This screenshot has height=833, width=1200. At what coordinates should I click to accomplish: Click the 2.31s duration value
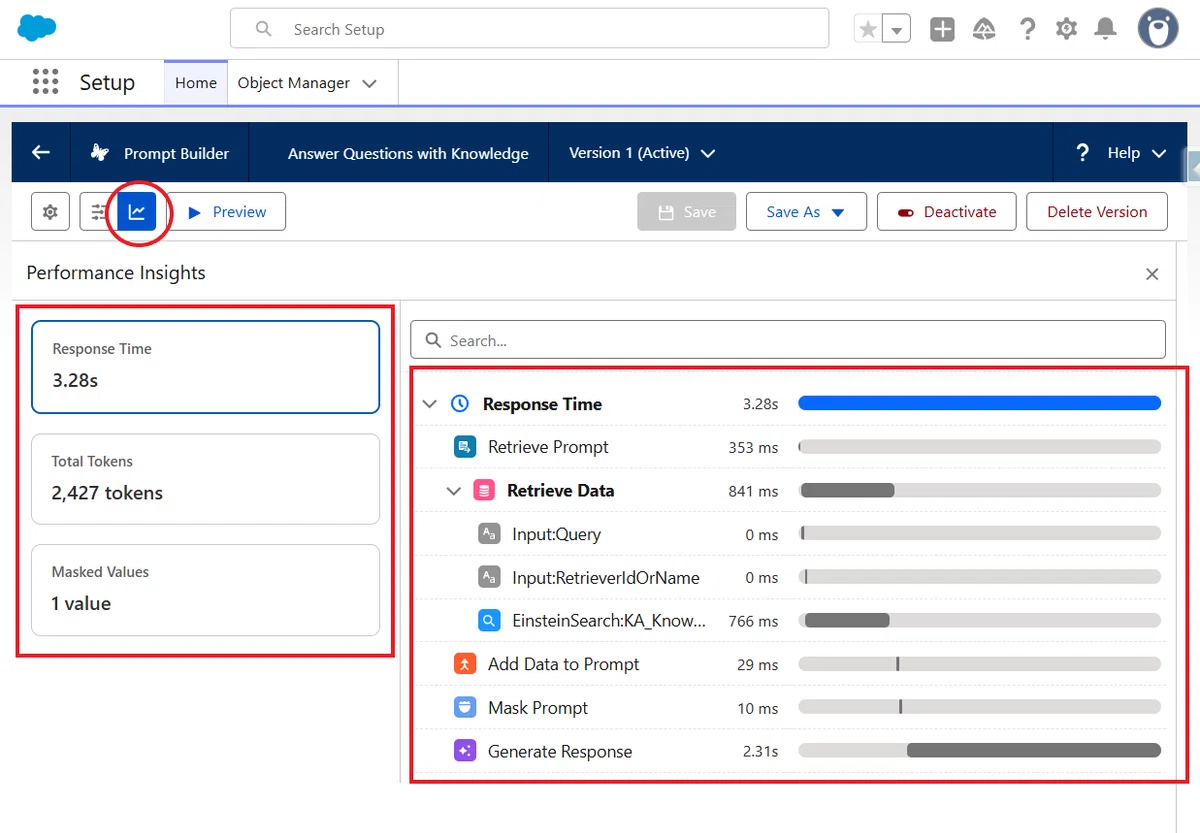tap(760, 752)
